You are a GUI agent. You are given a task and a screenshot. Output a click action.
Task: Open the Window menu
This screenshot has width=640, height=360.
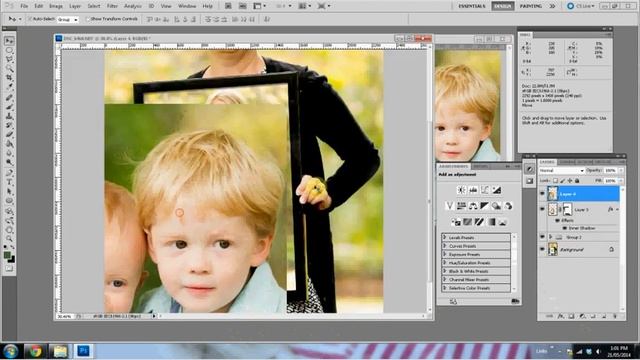187,6
